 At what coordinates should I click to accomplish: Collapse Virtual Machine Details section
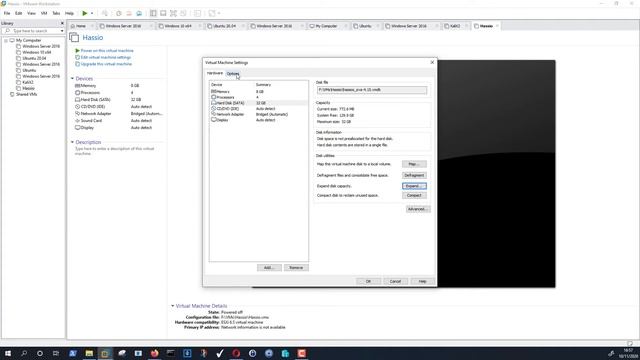[x=172, y=306]
